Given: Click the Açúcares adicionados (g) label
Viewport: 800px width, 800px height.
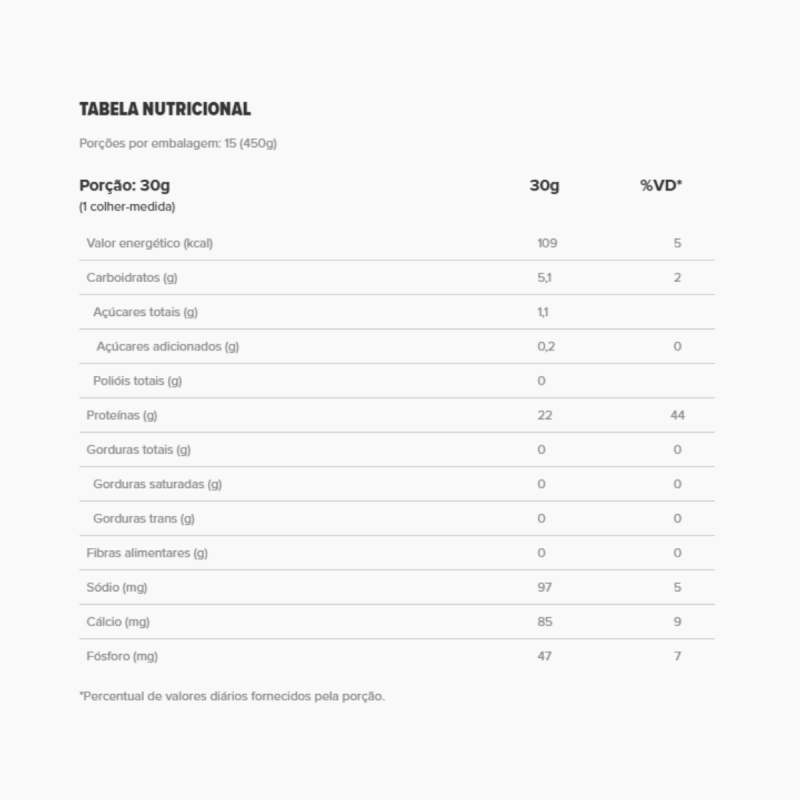Looking at the screenshot, I should pyautogui.click(x=167, y=346).
